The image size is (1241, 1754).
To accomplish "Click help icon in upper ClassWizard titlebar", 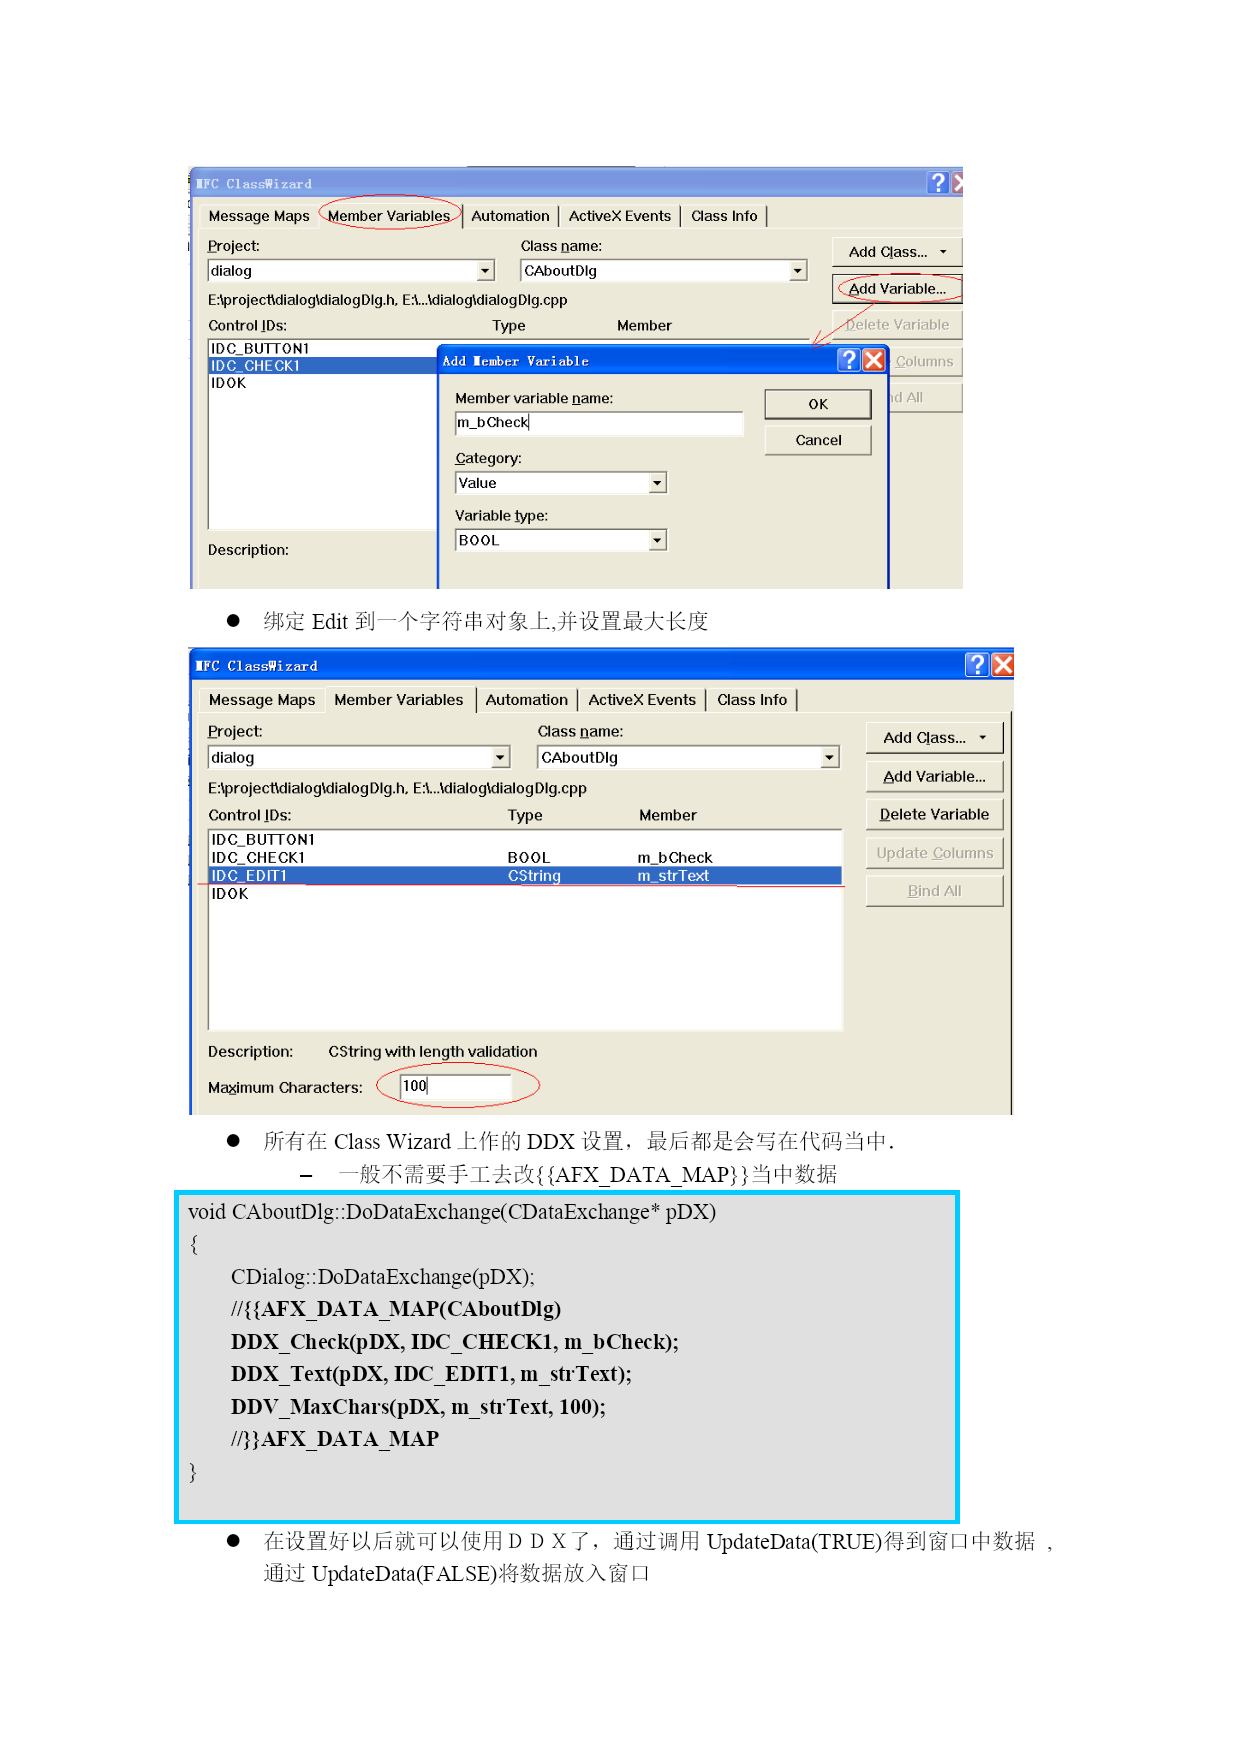I will point(938,182).
